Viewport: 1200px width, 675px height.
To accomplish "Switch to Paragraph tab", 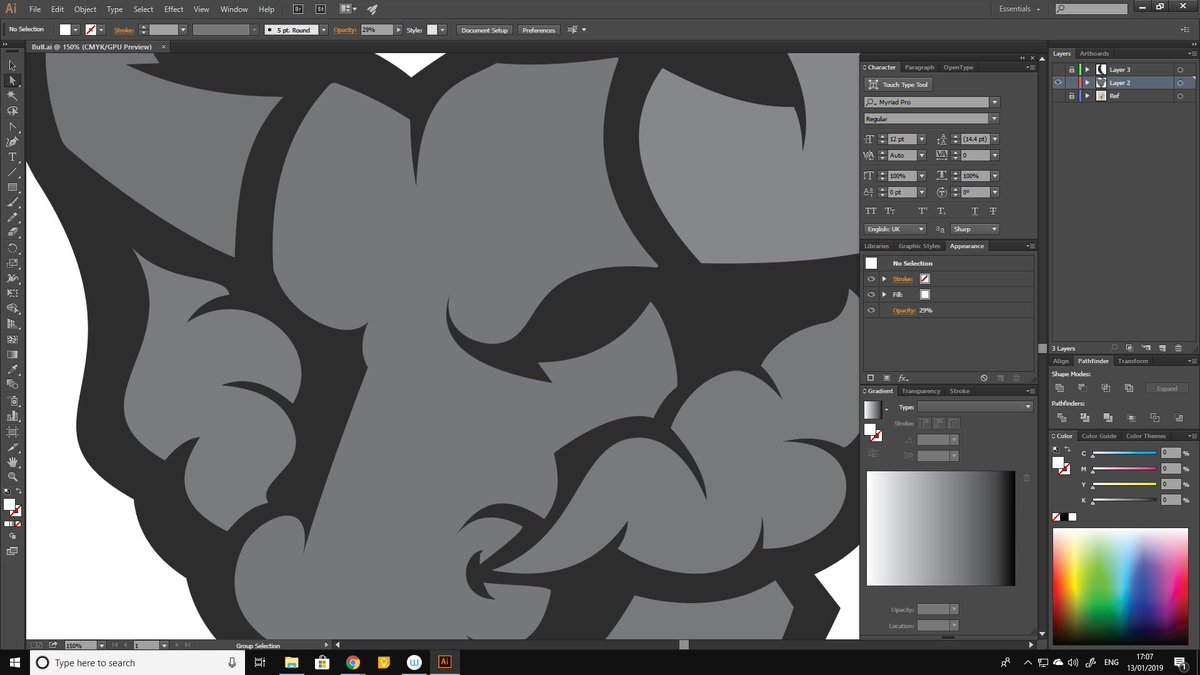I will point(919,67).
